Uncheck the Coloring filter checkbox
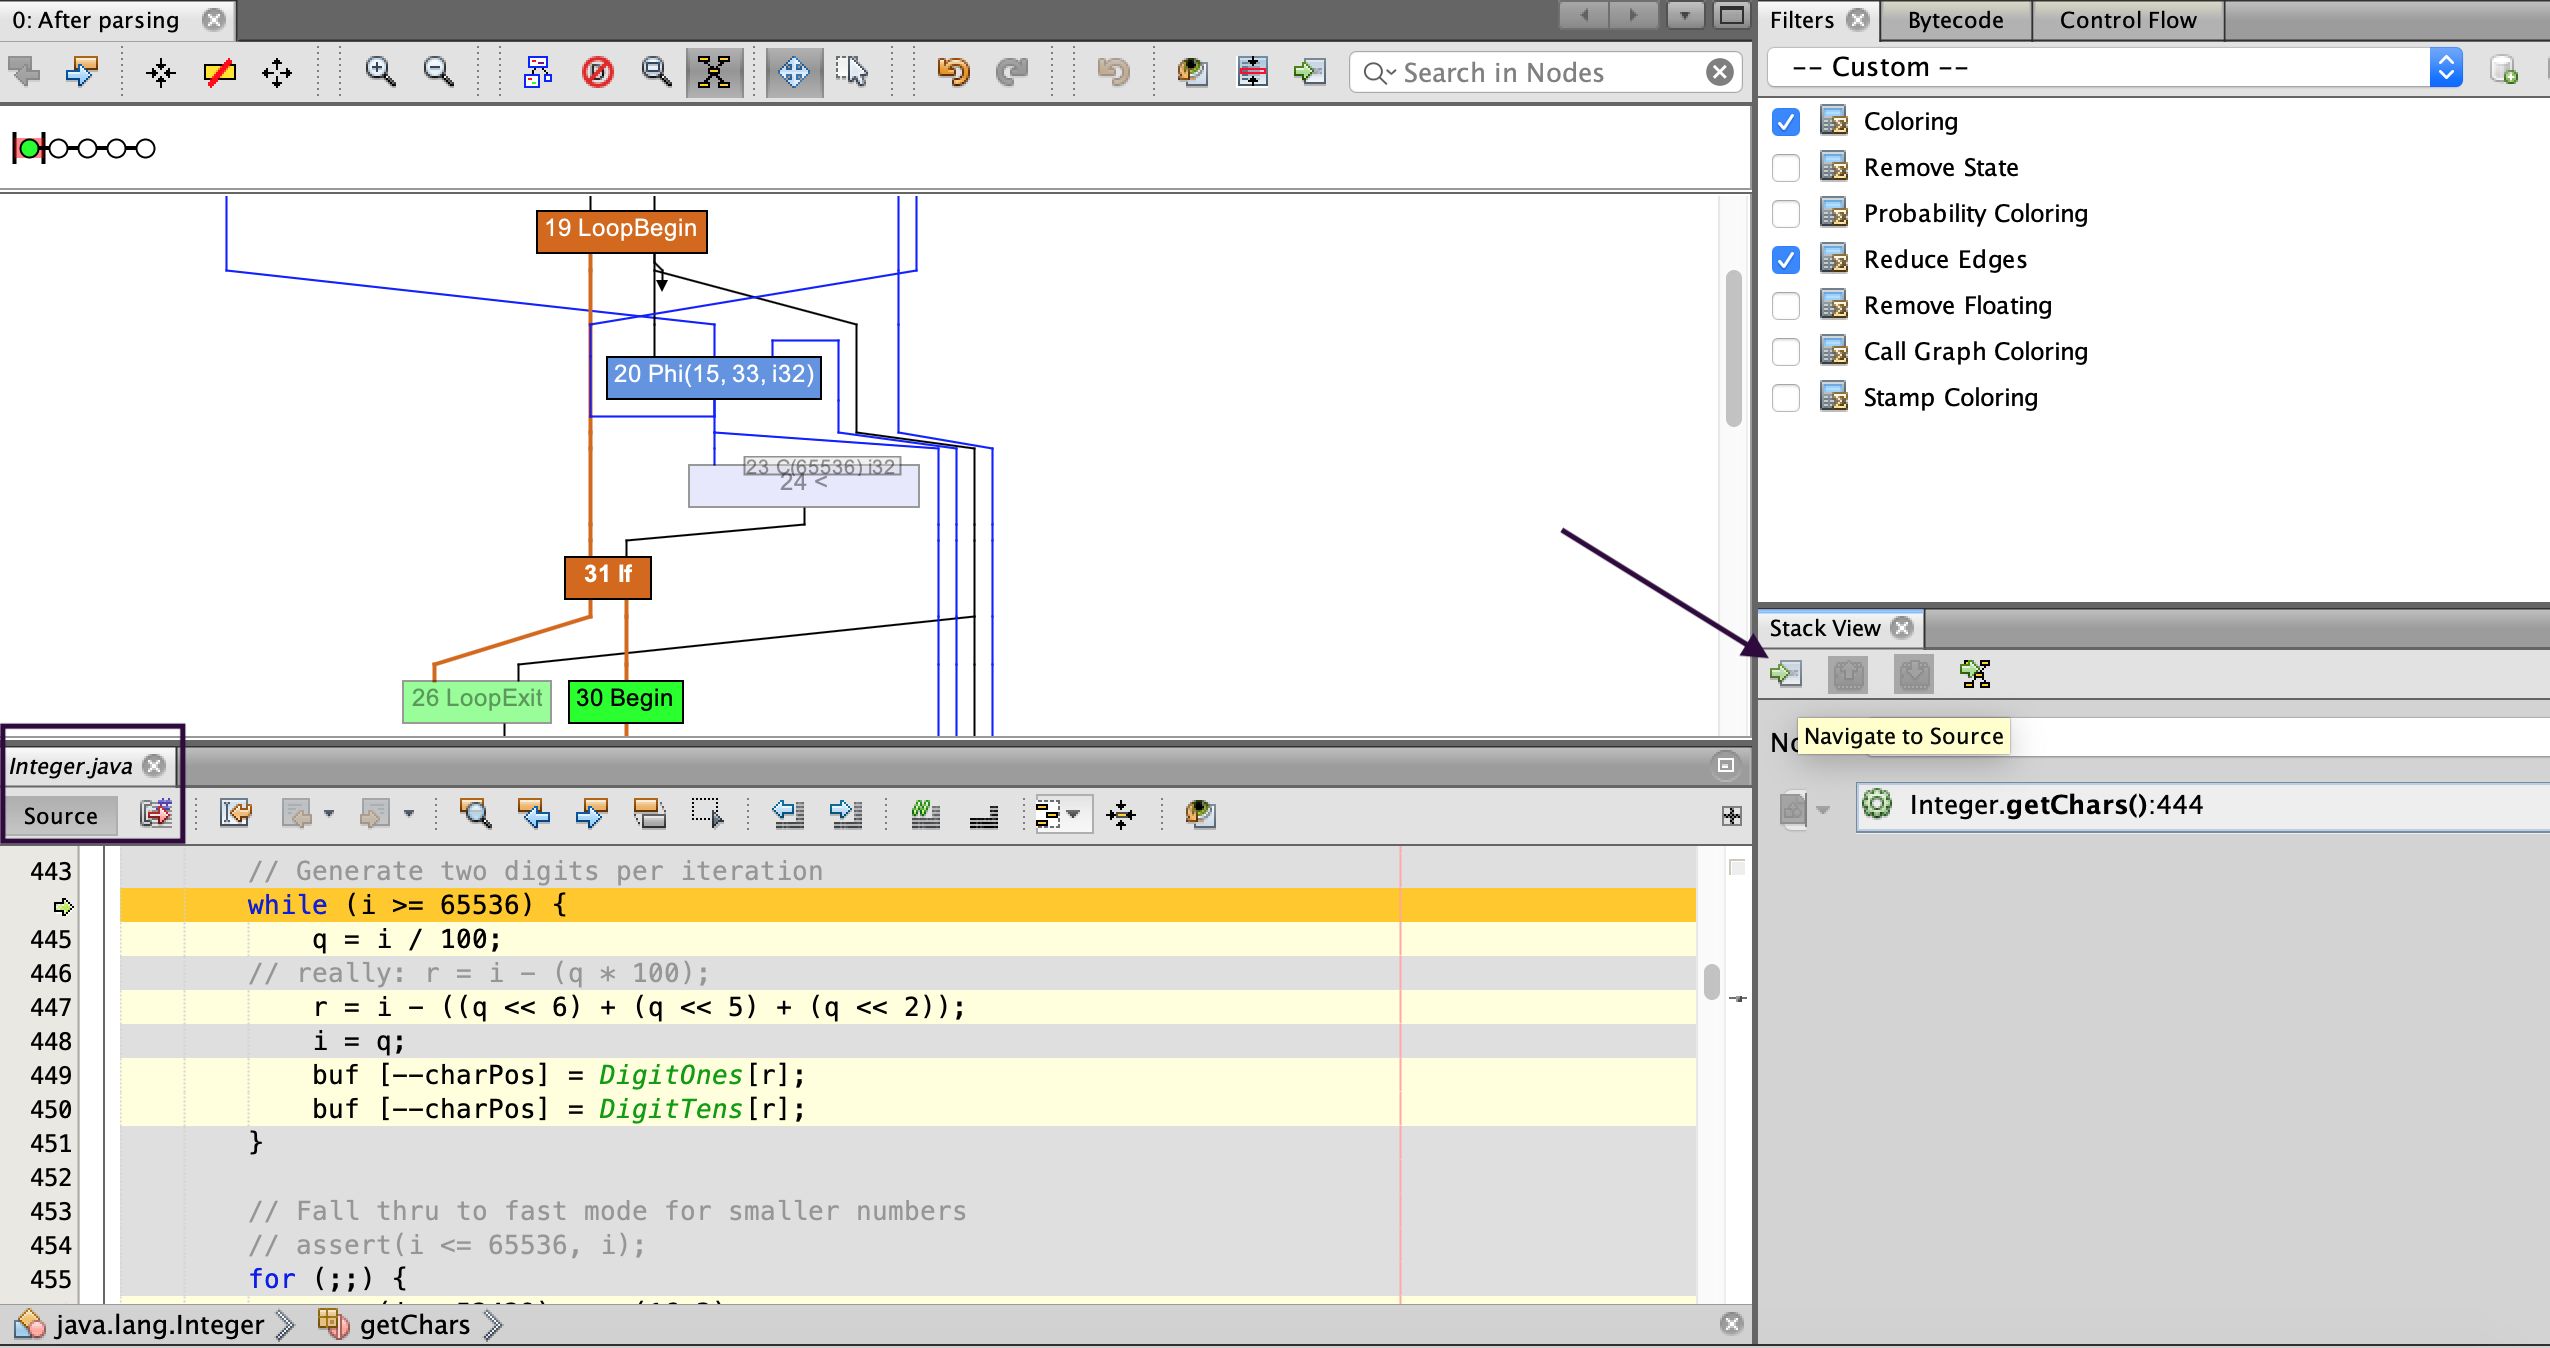The image size is (2550, 1348). [x=1786, y=122]
